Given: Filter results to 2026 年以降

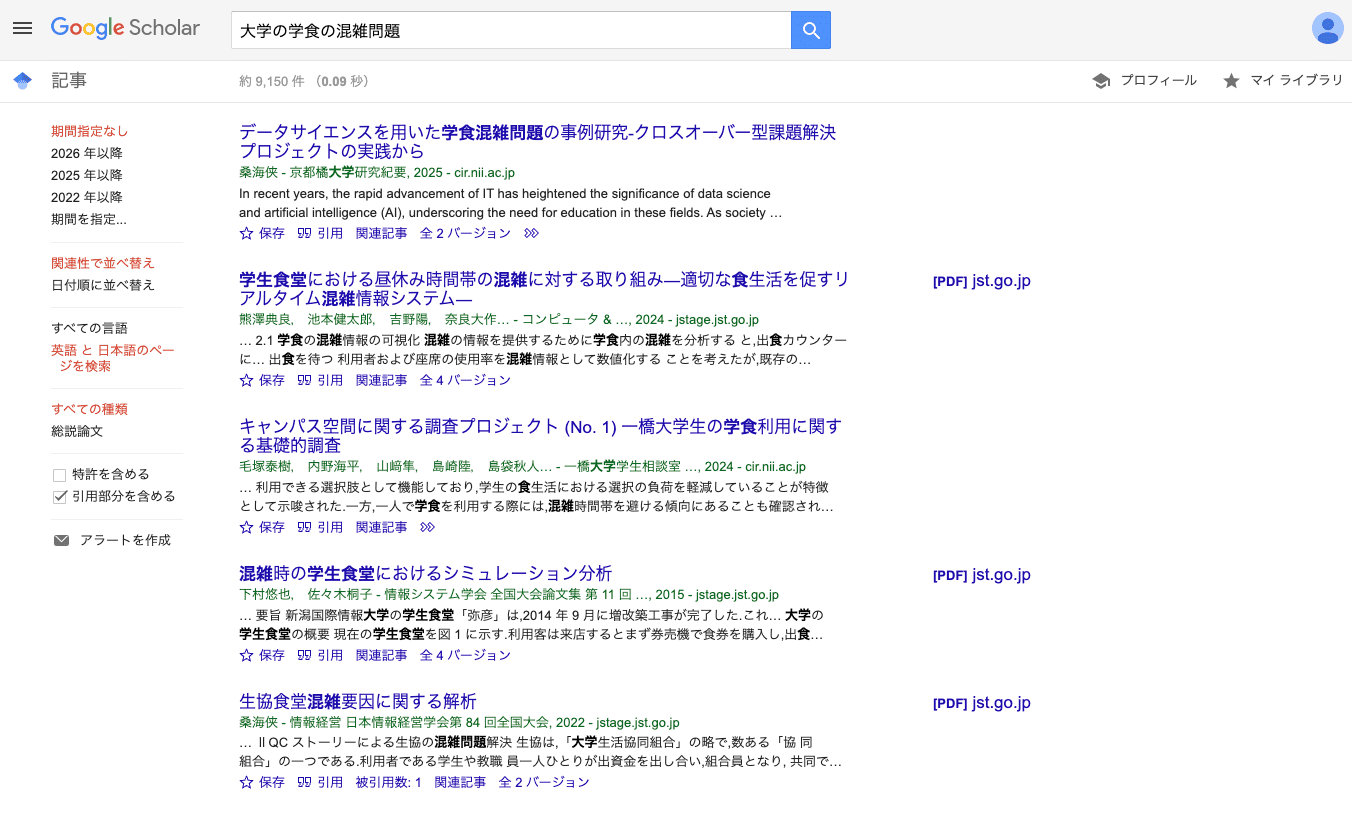Looking at the screenshot, I should coord(87,153).
